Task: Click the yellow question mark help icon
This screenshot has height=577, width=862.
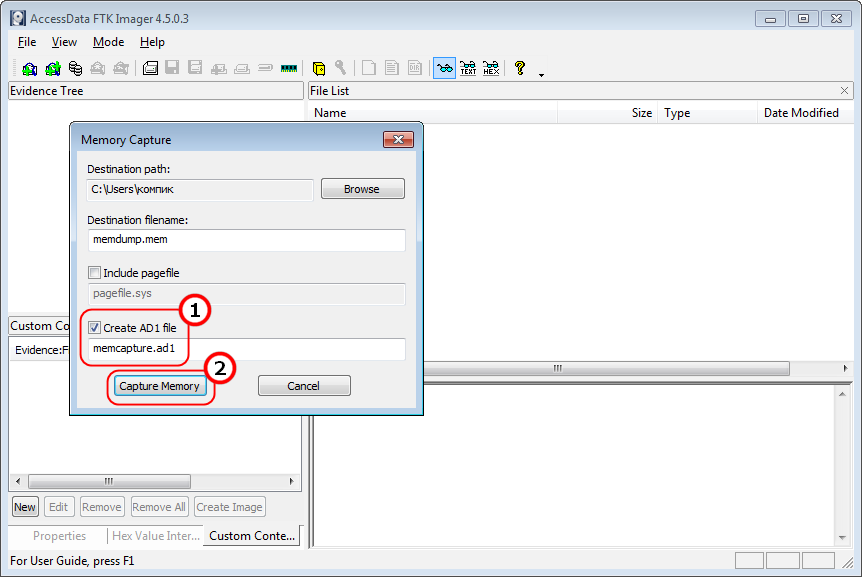Action: (x=520, y=69)
